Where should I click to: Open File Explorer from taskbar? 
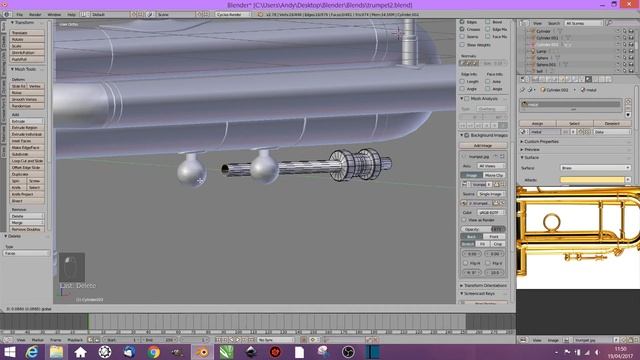coord(56,352)
